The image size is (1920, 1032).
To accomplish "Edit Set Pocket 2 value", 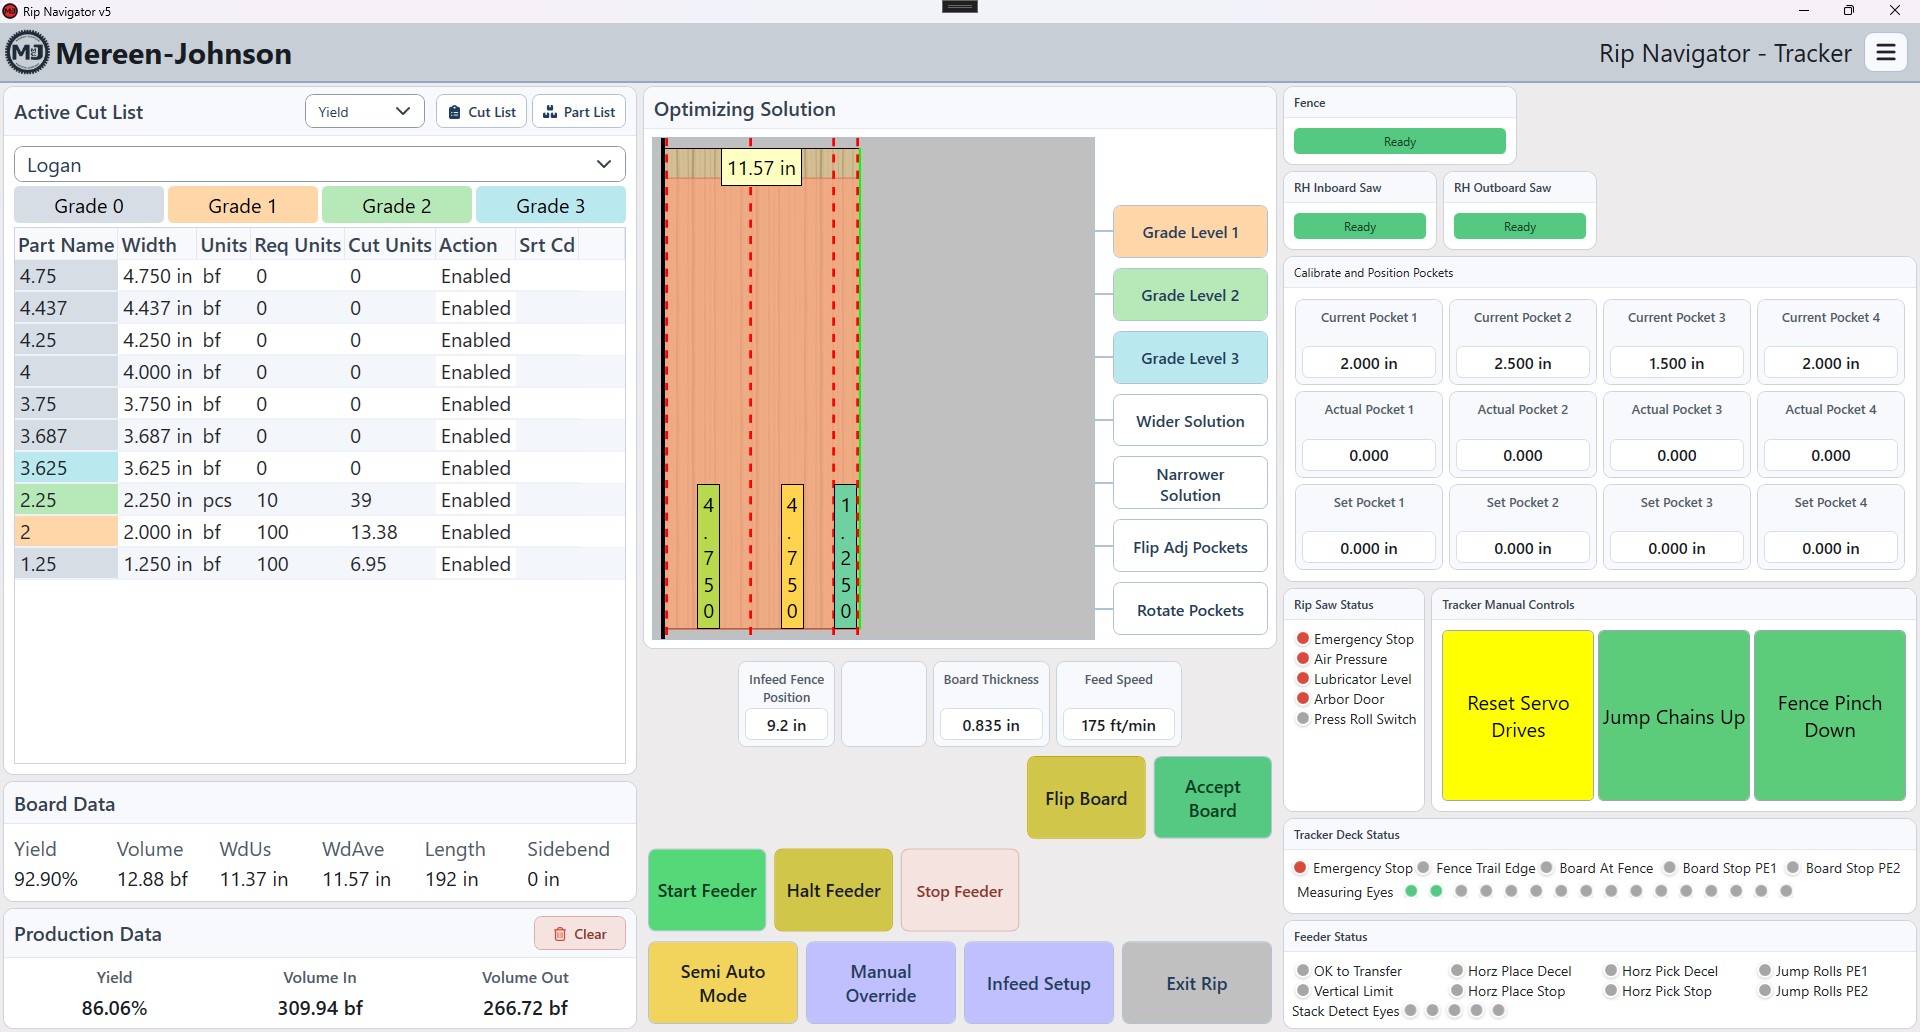I will [x=1523, y=548].
